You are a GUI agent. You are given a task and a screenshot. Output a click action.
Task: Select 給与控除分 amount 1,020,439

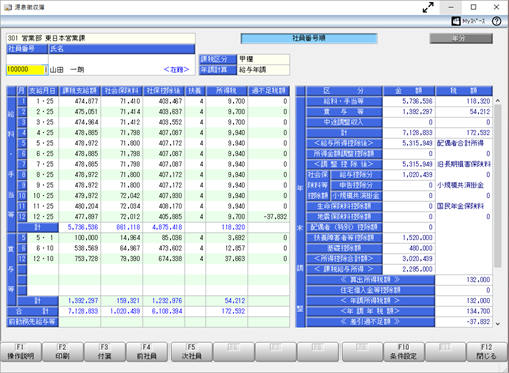pyautogui.click(x=417, y=175)
